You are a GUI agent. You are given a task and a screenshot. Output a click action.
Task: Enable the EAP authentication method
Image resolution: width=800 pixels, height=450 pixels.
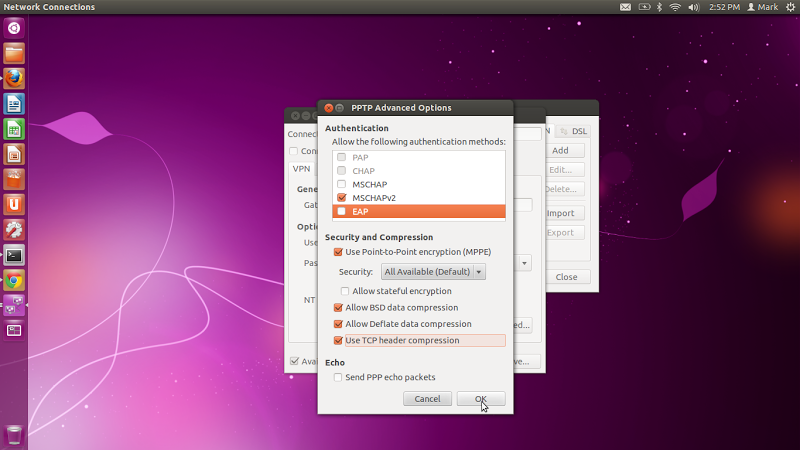pyautogui.click(x=342, y=211)
